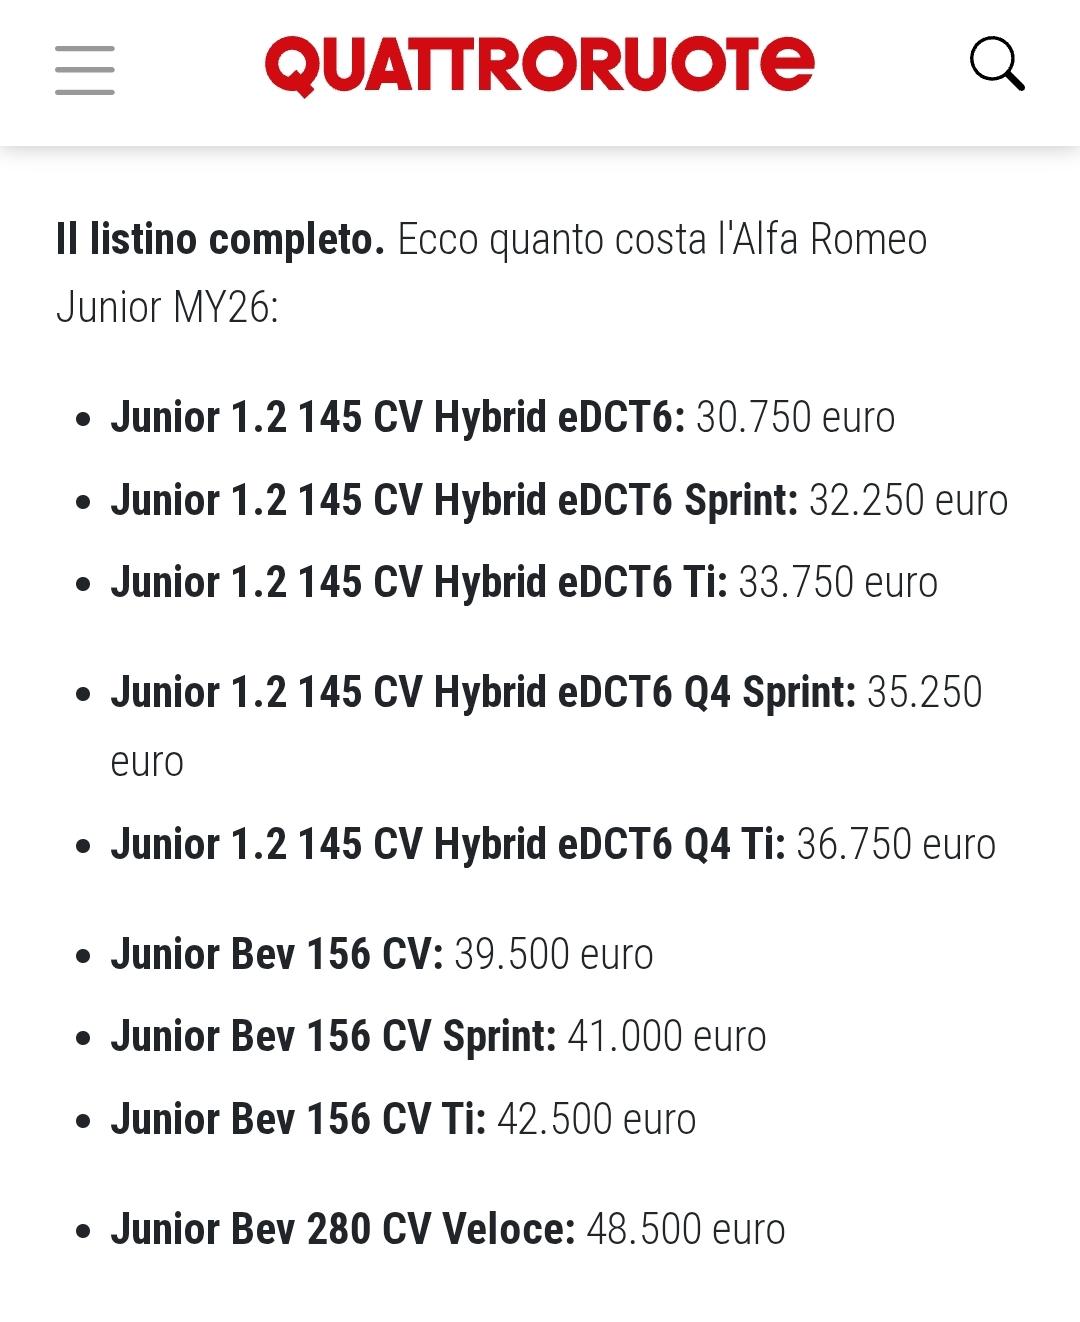Click the Quattroruote logo
The width and height of the screenshot is (1080, 1322).
click(x=540, y=66)
